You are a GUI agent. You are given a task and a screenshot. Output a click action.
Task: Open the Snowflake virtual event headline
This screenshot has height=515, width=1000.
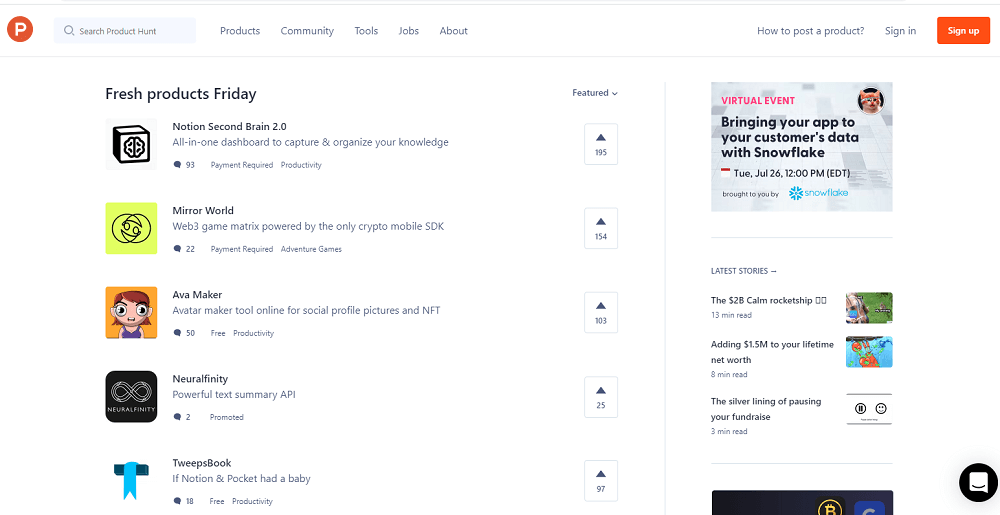tap(790, 137)
